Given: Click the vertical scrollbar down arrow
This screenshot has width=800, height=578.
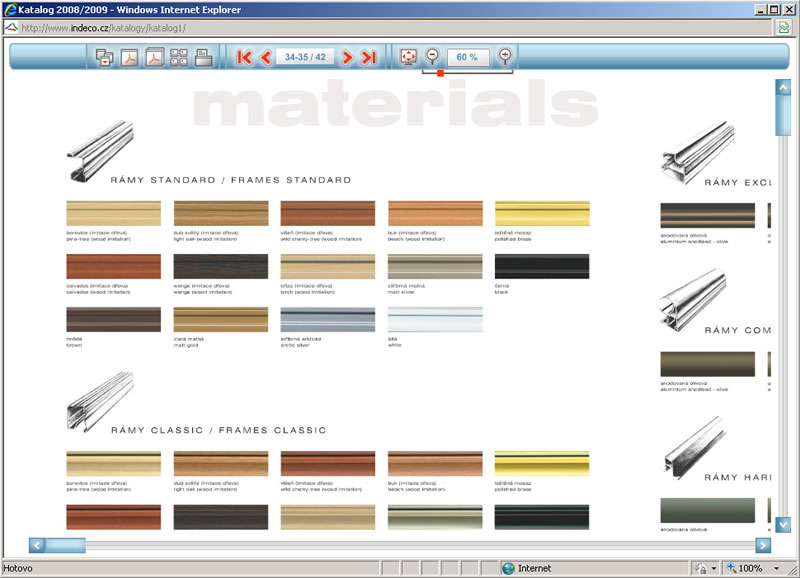Looking at the screenshot, I should pos(783,524).
